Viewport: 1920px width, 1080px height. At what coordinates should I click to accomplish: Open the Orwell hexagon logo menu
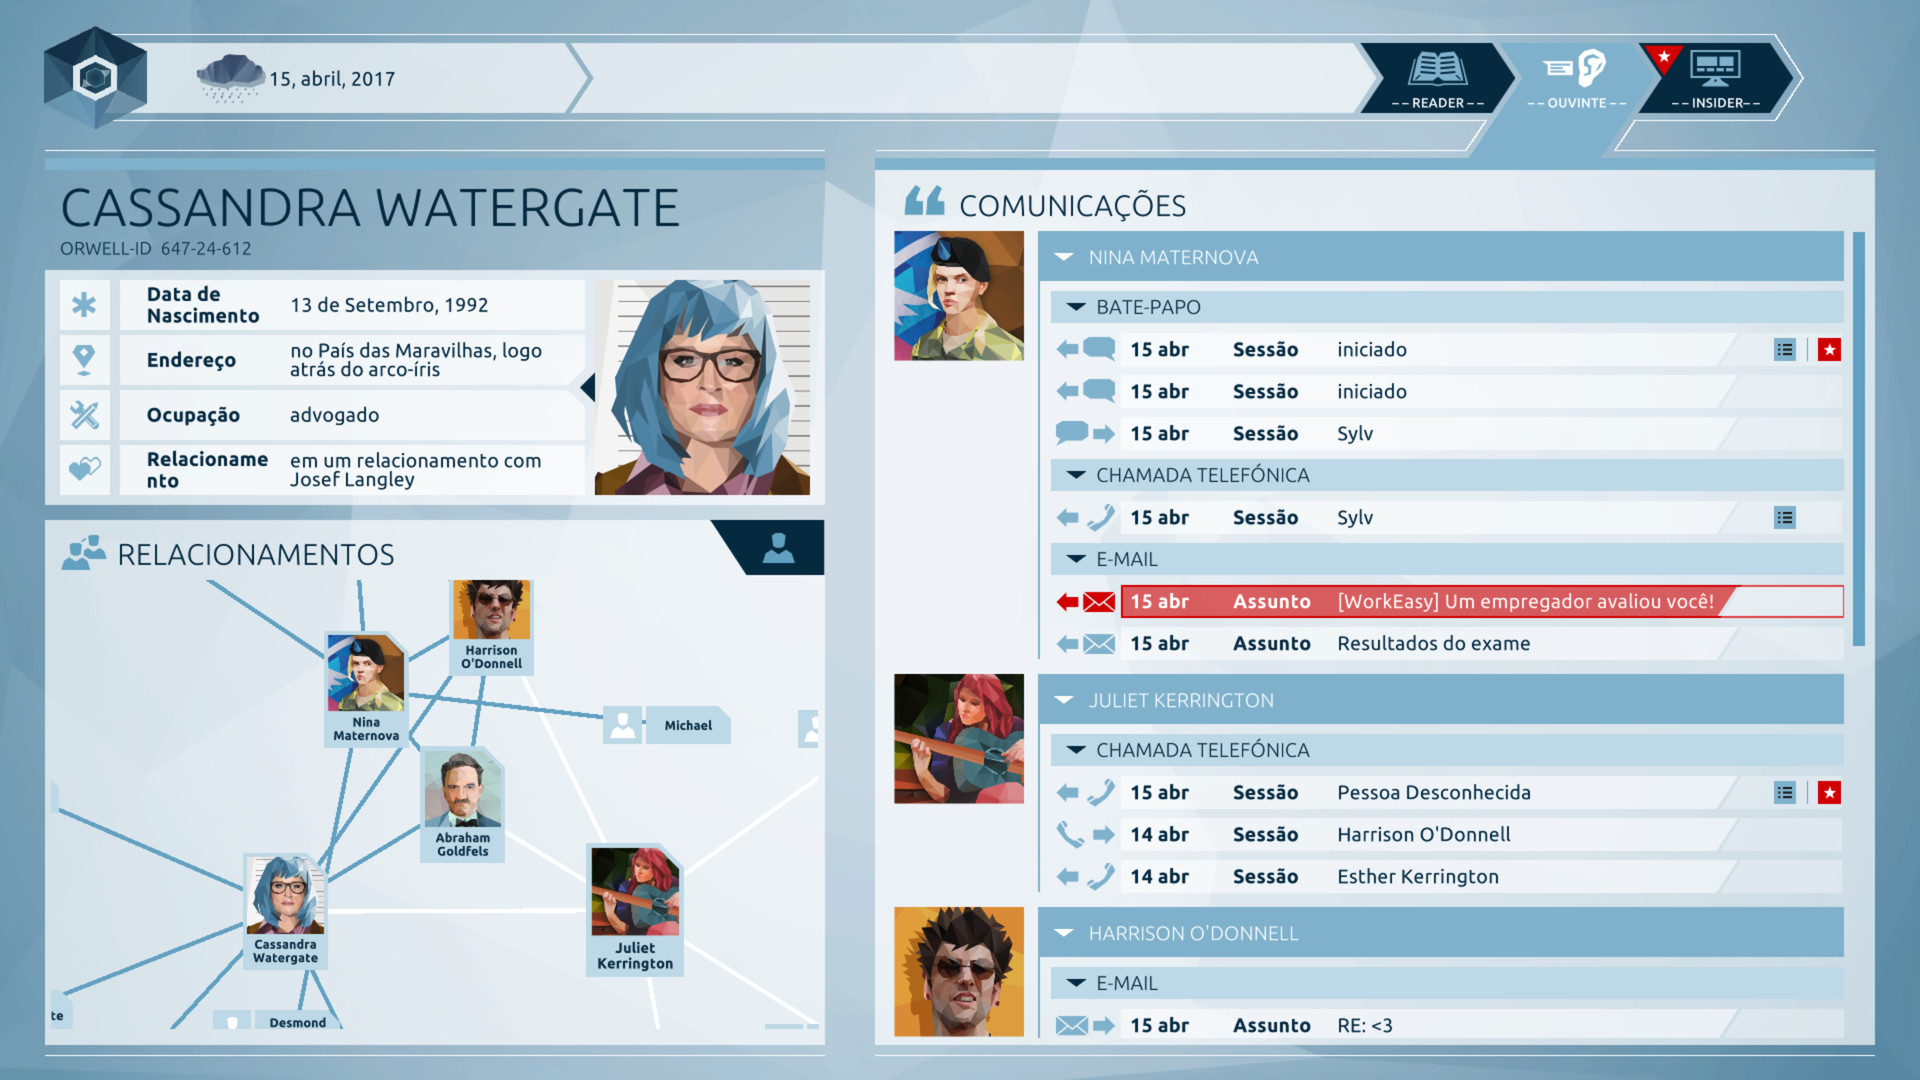coord(95,78)
